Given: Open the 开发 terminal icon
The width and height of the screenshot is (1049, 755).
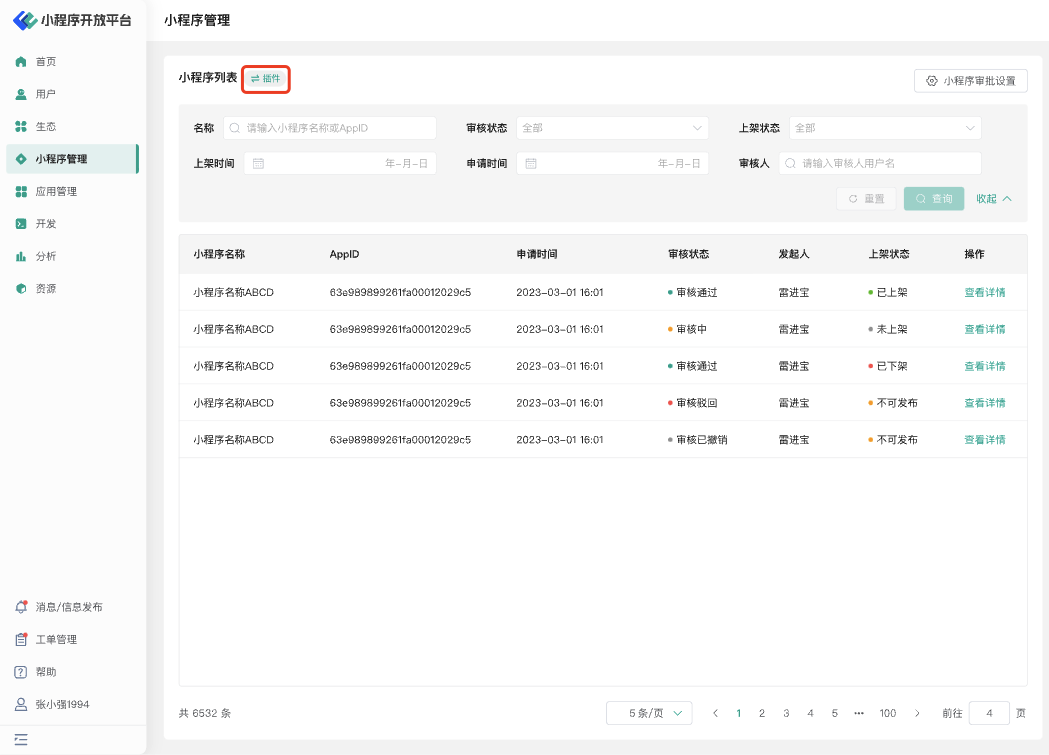Looking at the screenshot, I should [x=21, y=224].
